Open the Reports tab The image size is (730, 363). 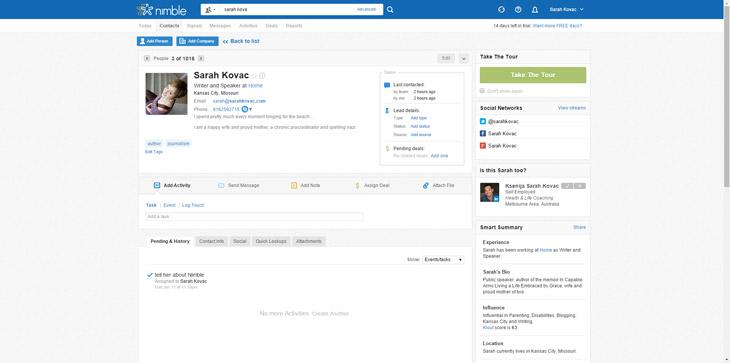tap(294, 26)
